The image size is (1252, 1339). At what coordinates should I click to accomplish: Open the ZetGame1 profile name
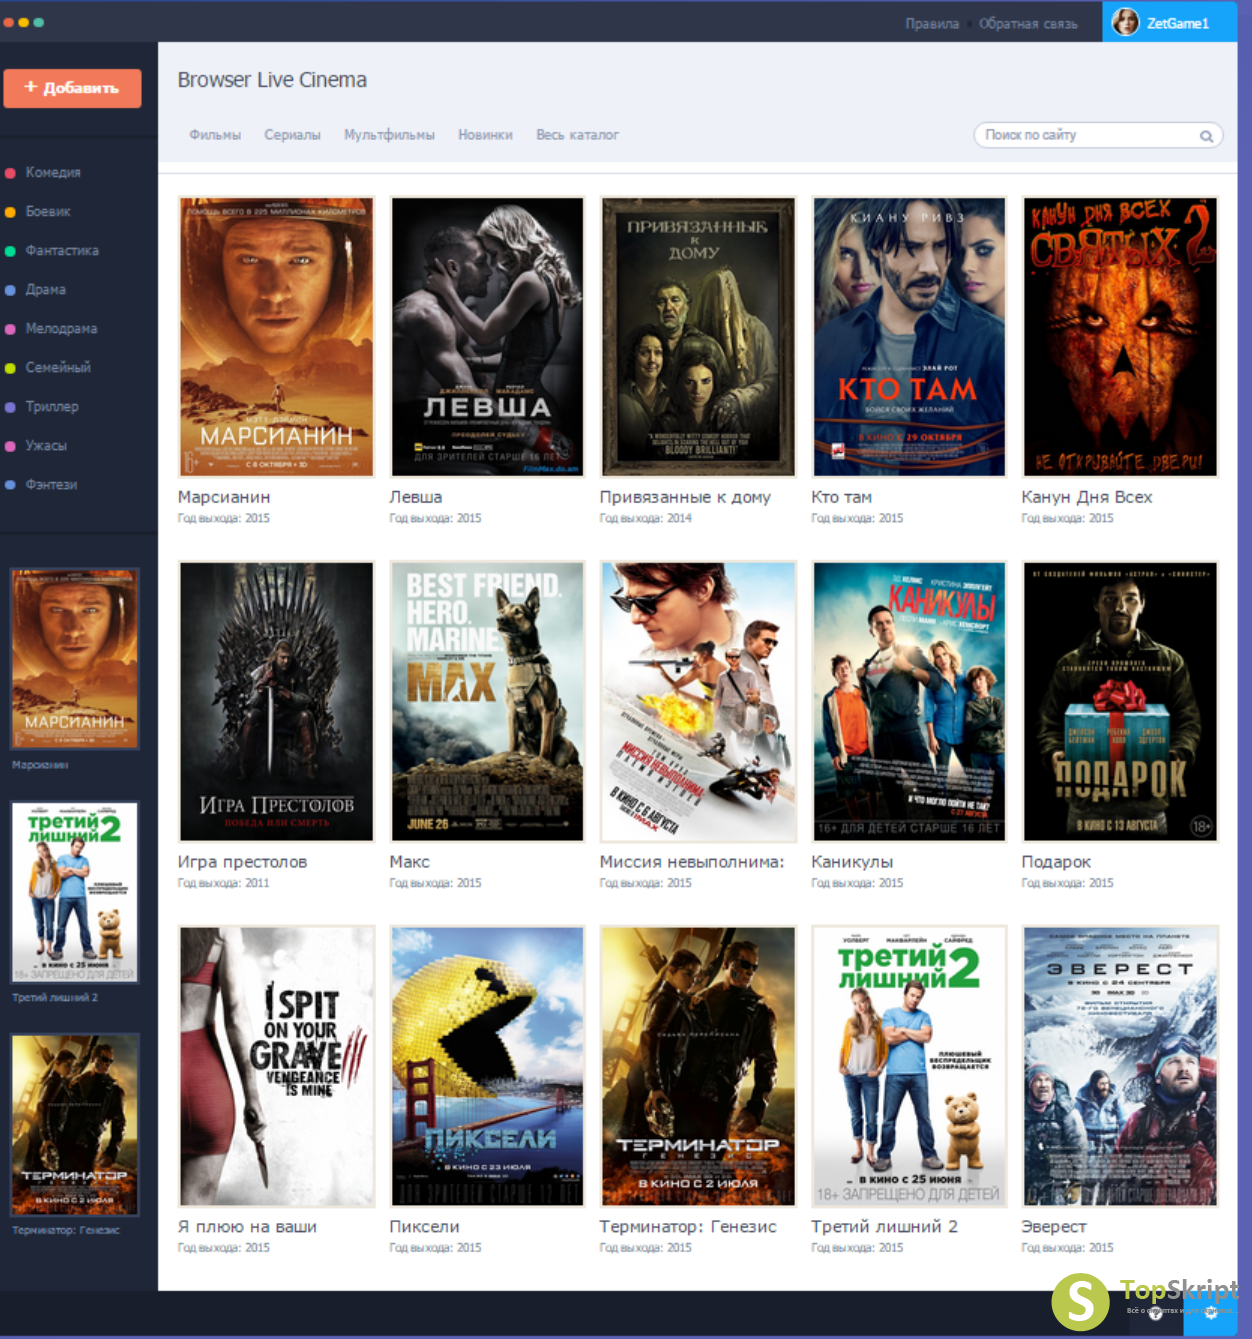tap(1178, 23)
